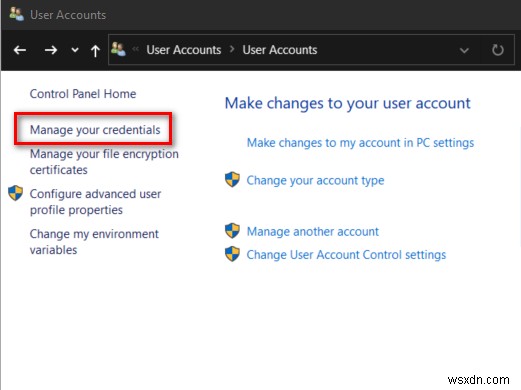Refresh the User Accounts page
Image resolution: width=521 pixels, height=390 pixels.
tap(498, 50)
